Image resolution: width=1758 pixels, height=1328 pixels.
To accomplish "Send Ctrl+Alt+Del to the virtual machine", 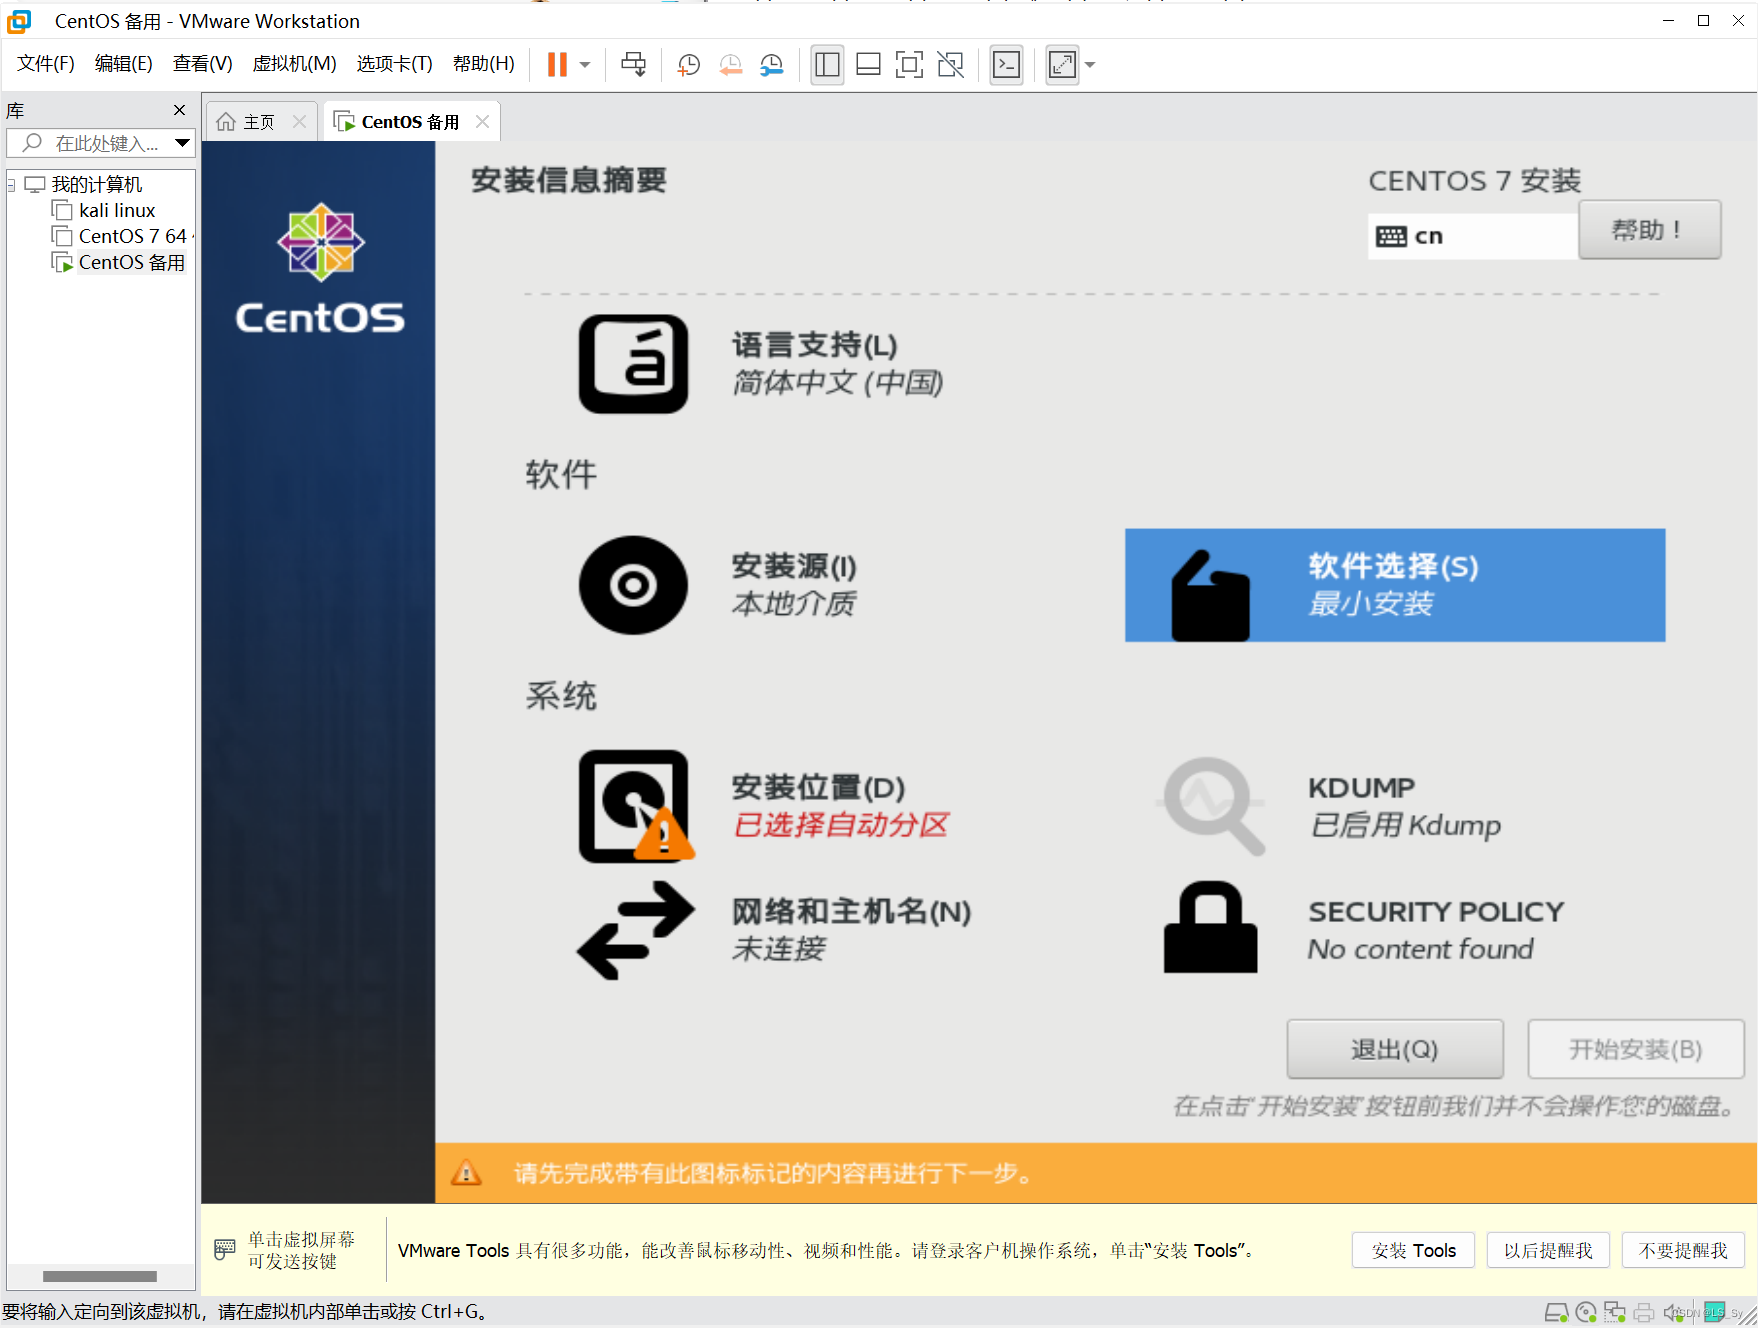I will (x=633, y=65).
